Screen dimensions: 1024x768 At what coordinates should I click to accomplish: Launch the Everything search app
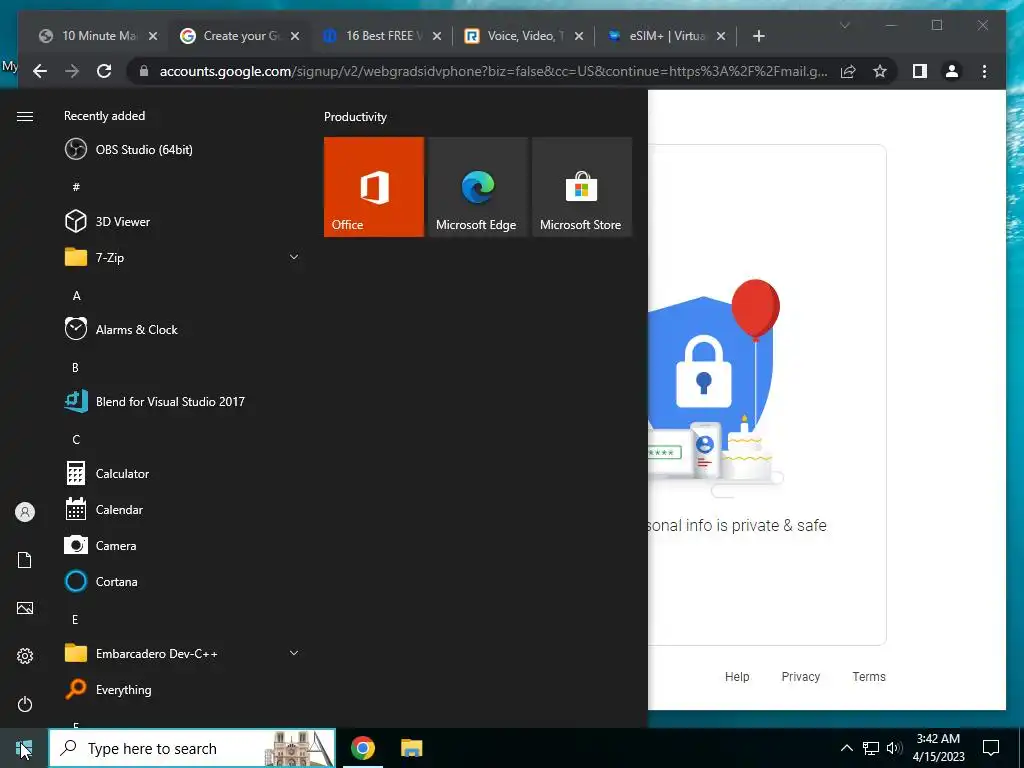pyautogui.click(x=182, y=689)
